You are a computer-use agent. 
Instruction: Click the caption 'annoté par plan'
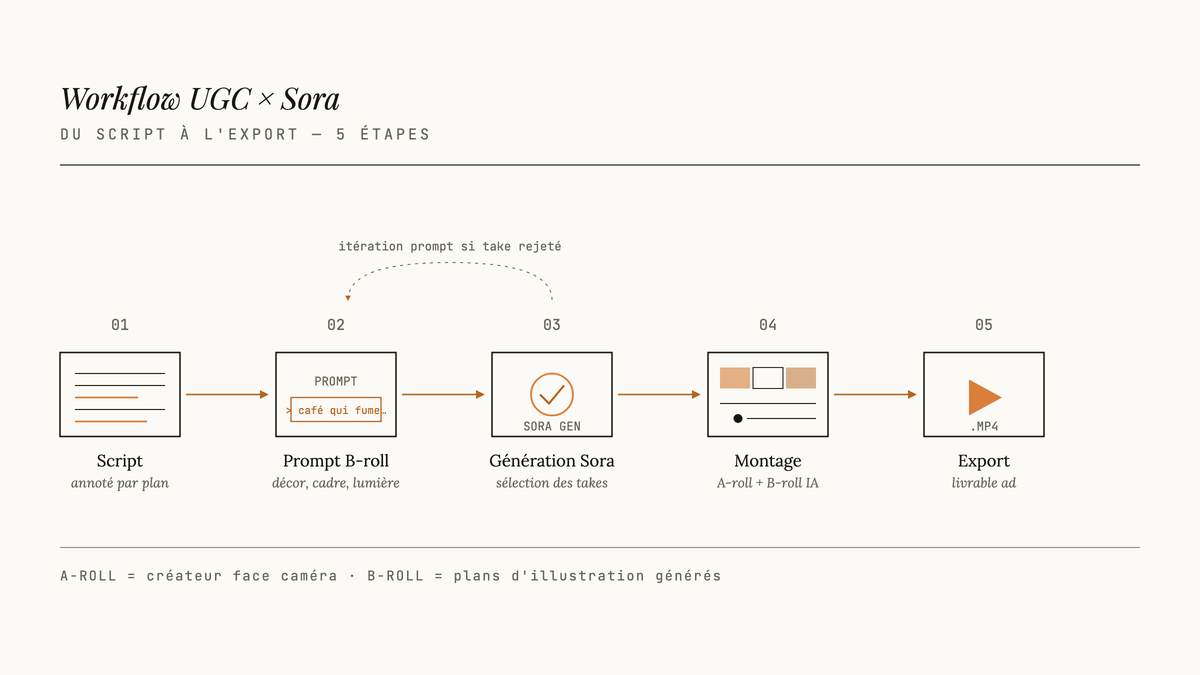click(x=120, y=483)
